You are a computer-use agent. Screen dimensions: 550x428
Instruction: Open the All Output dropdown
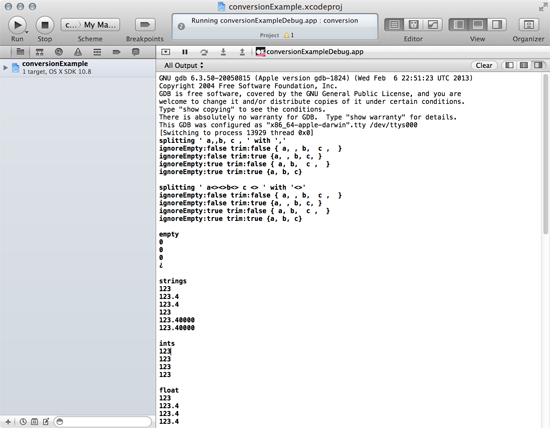point(183,65)
